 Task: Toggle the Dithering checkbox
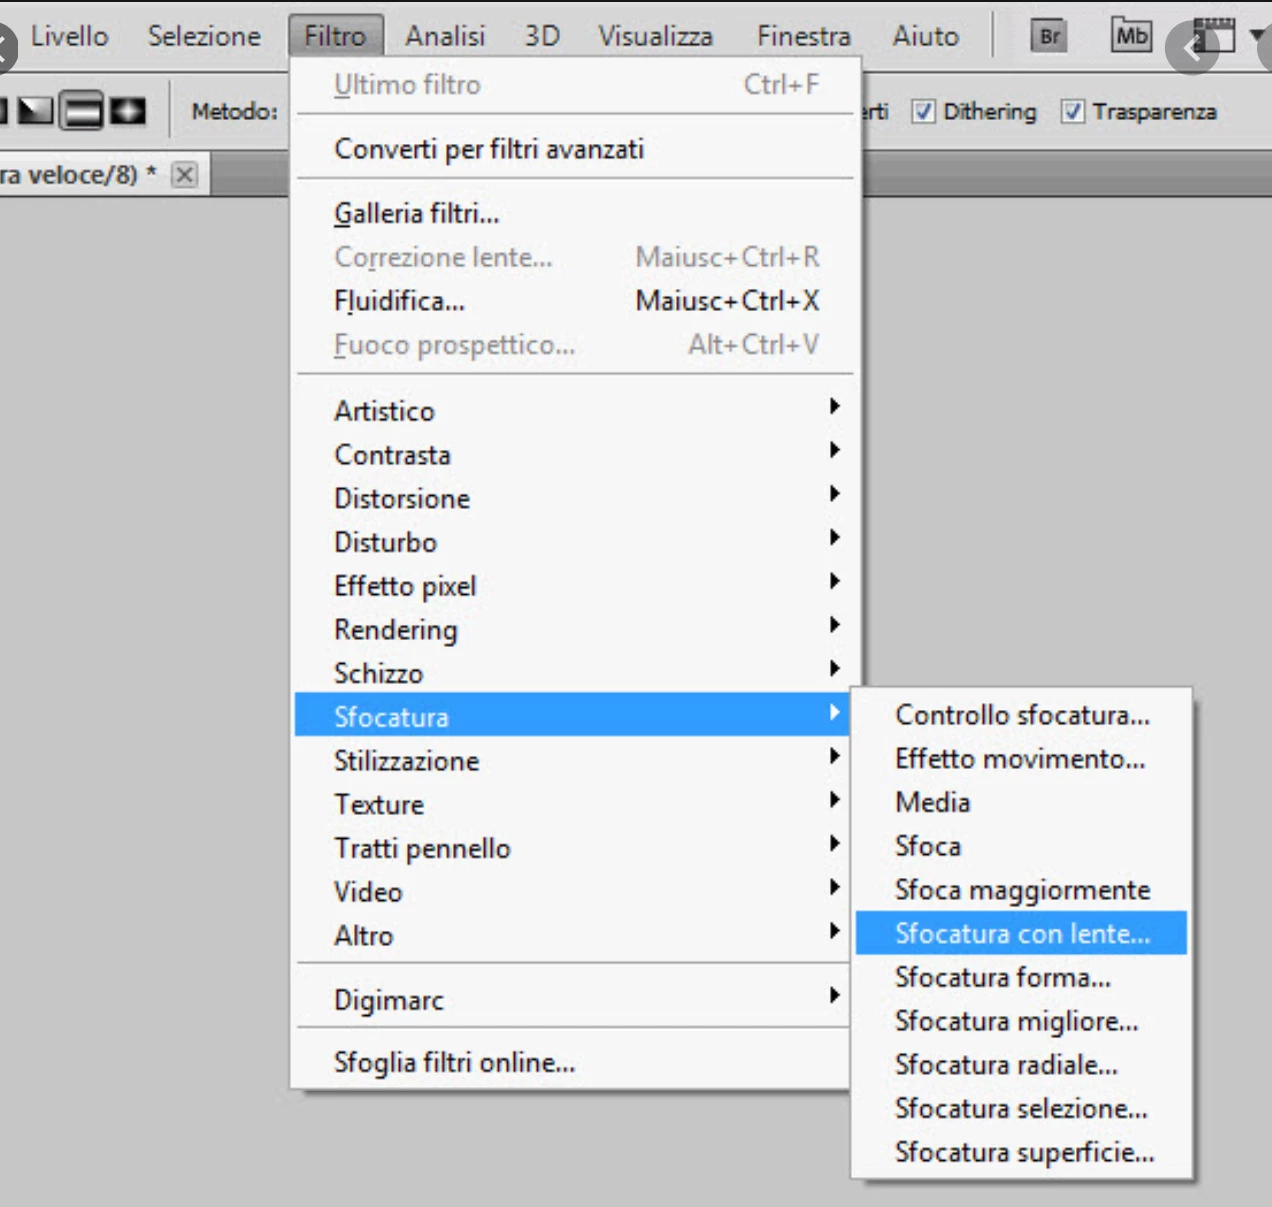click(923, 111)
